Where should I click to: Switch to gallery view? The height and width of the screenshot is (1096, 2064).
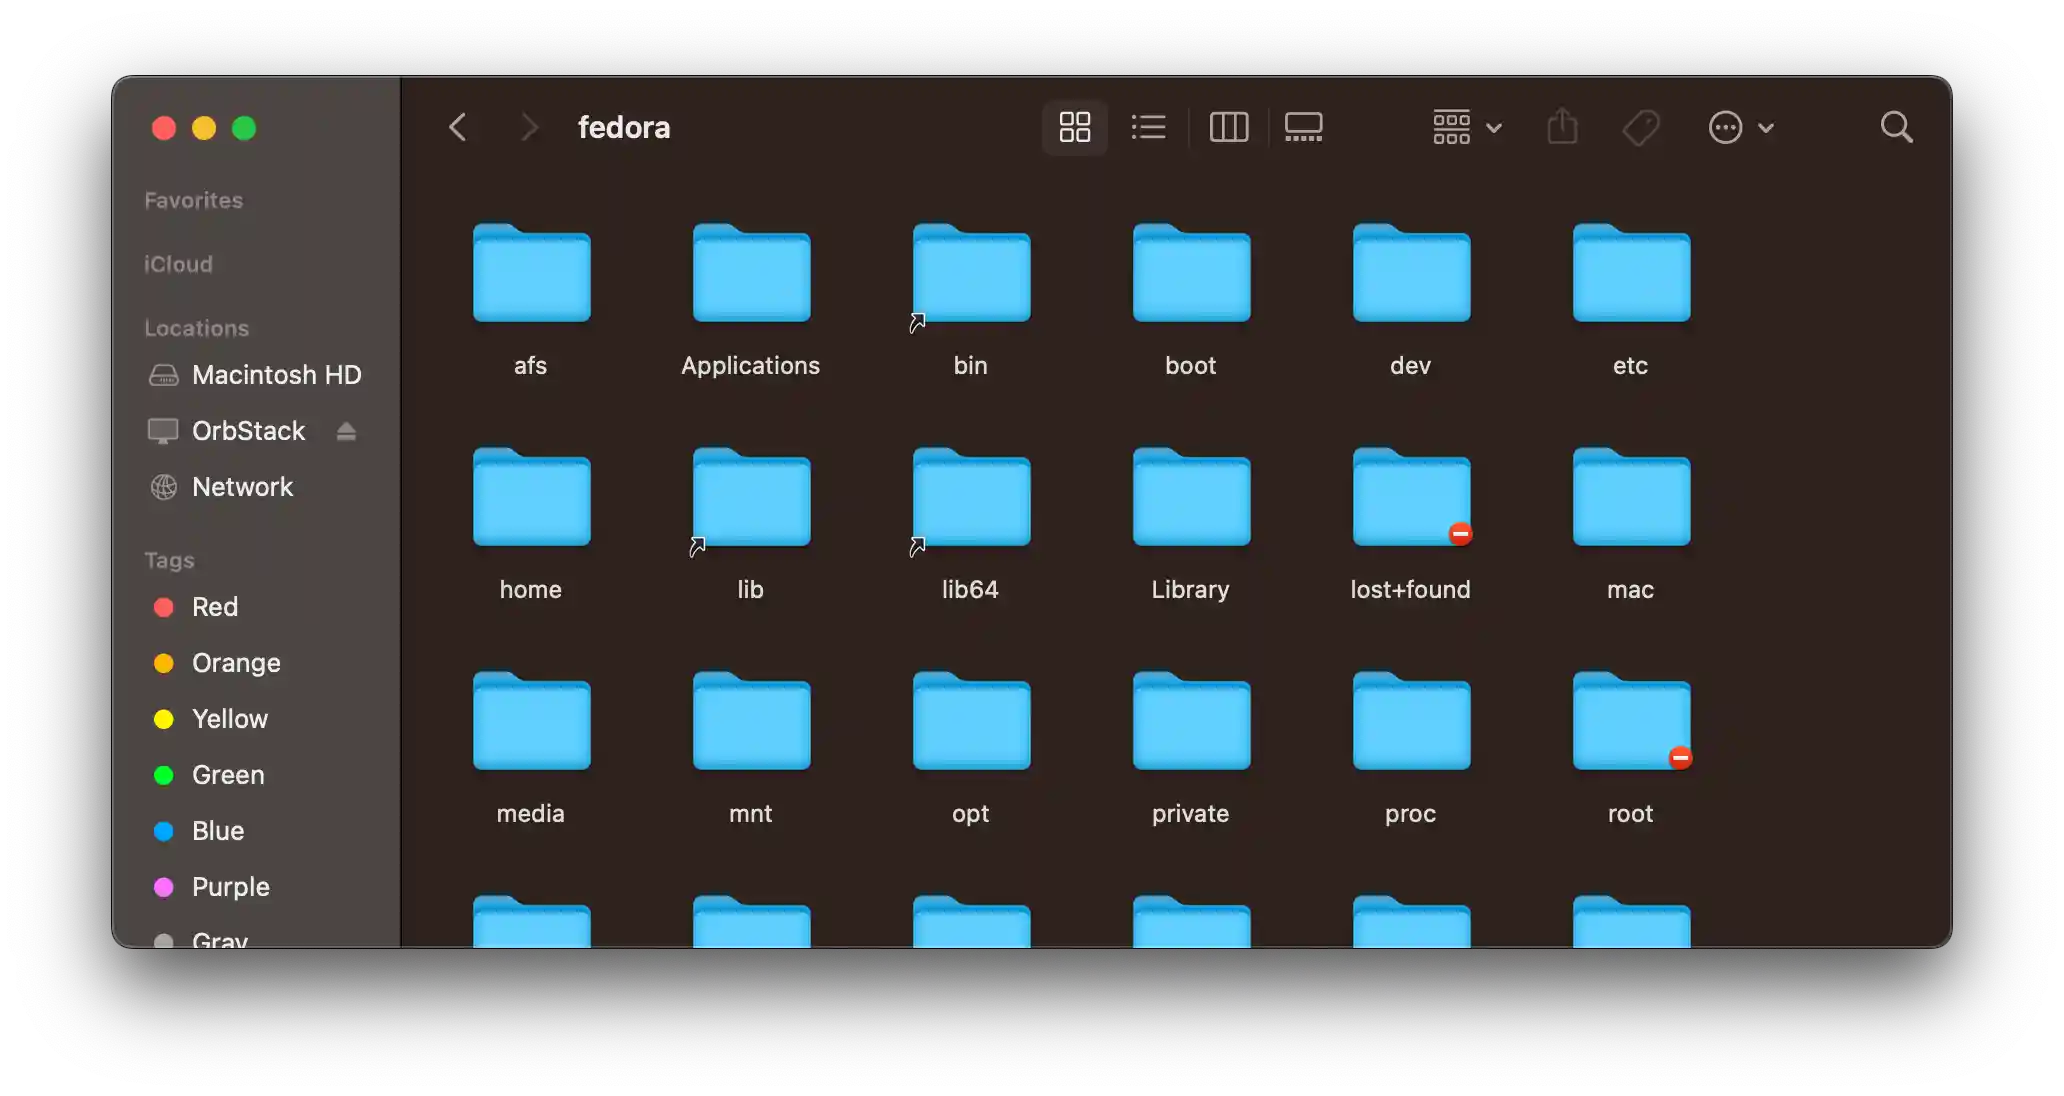click(x=1303, y=127)
